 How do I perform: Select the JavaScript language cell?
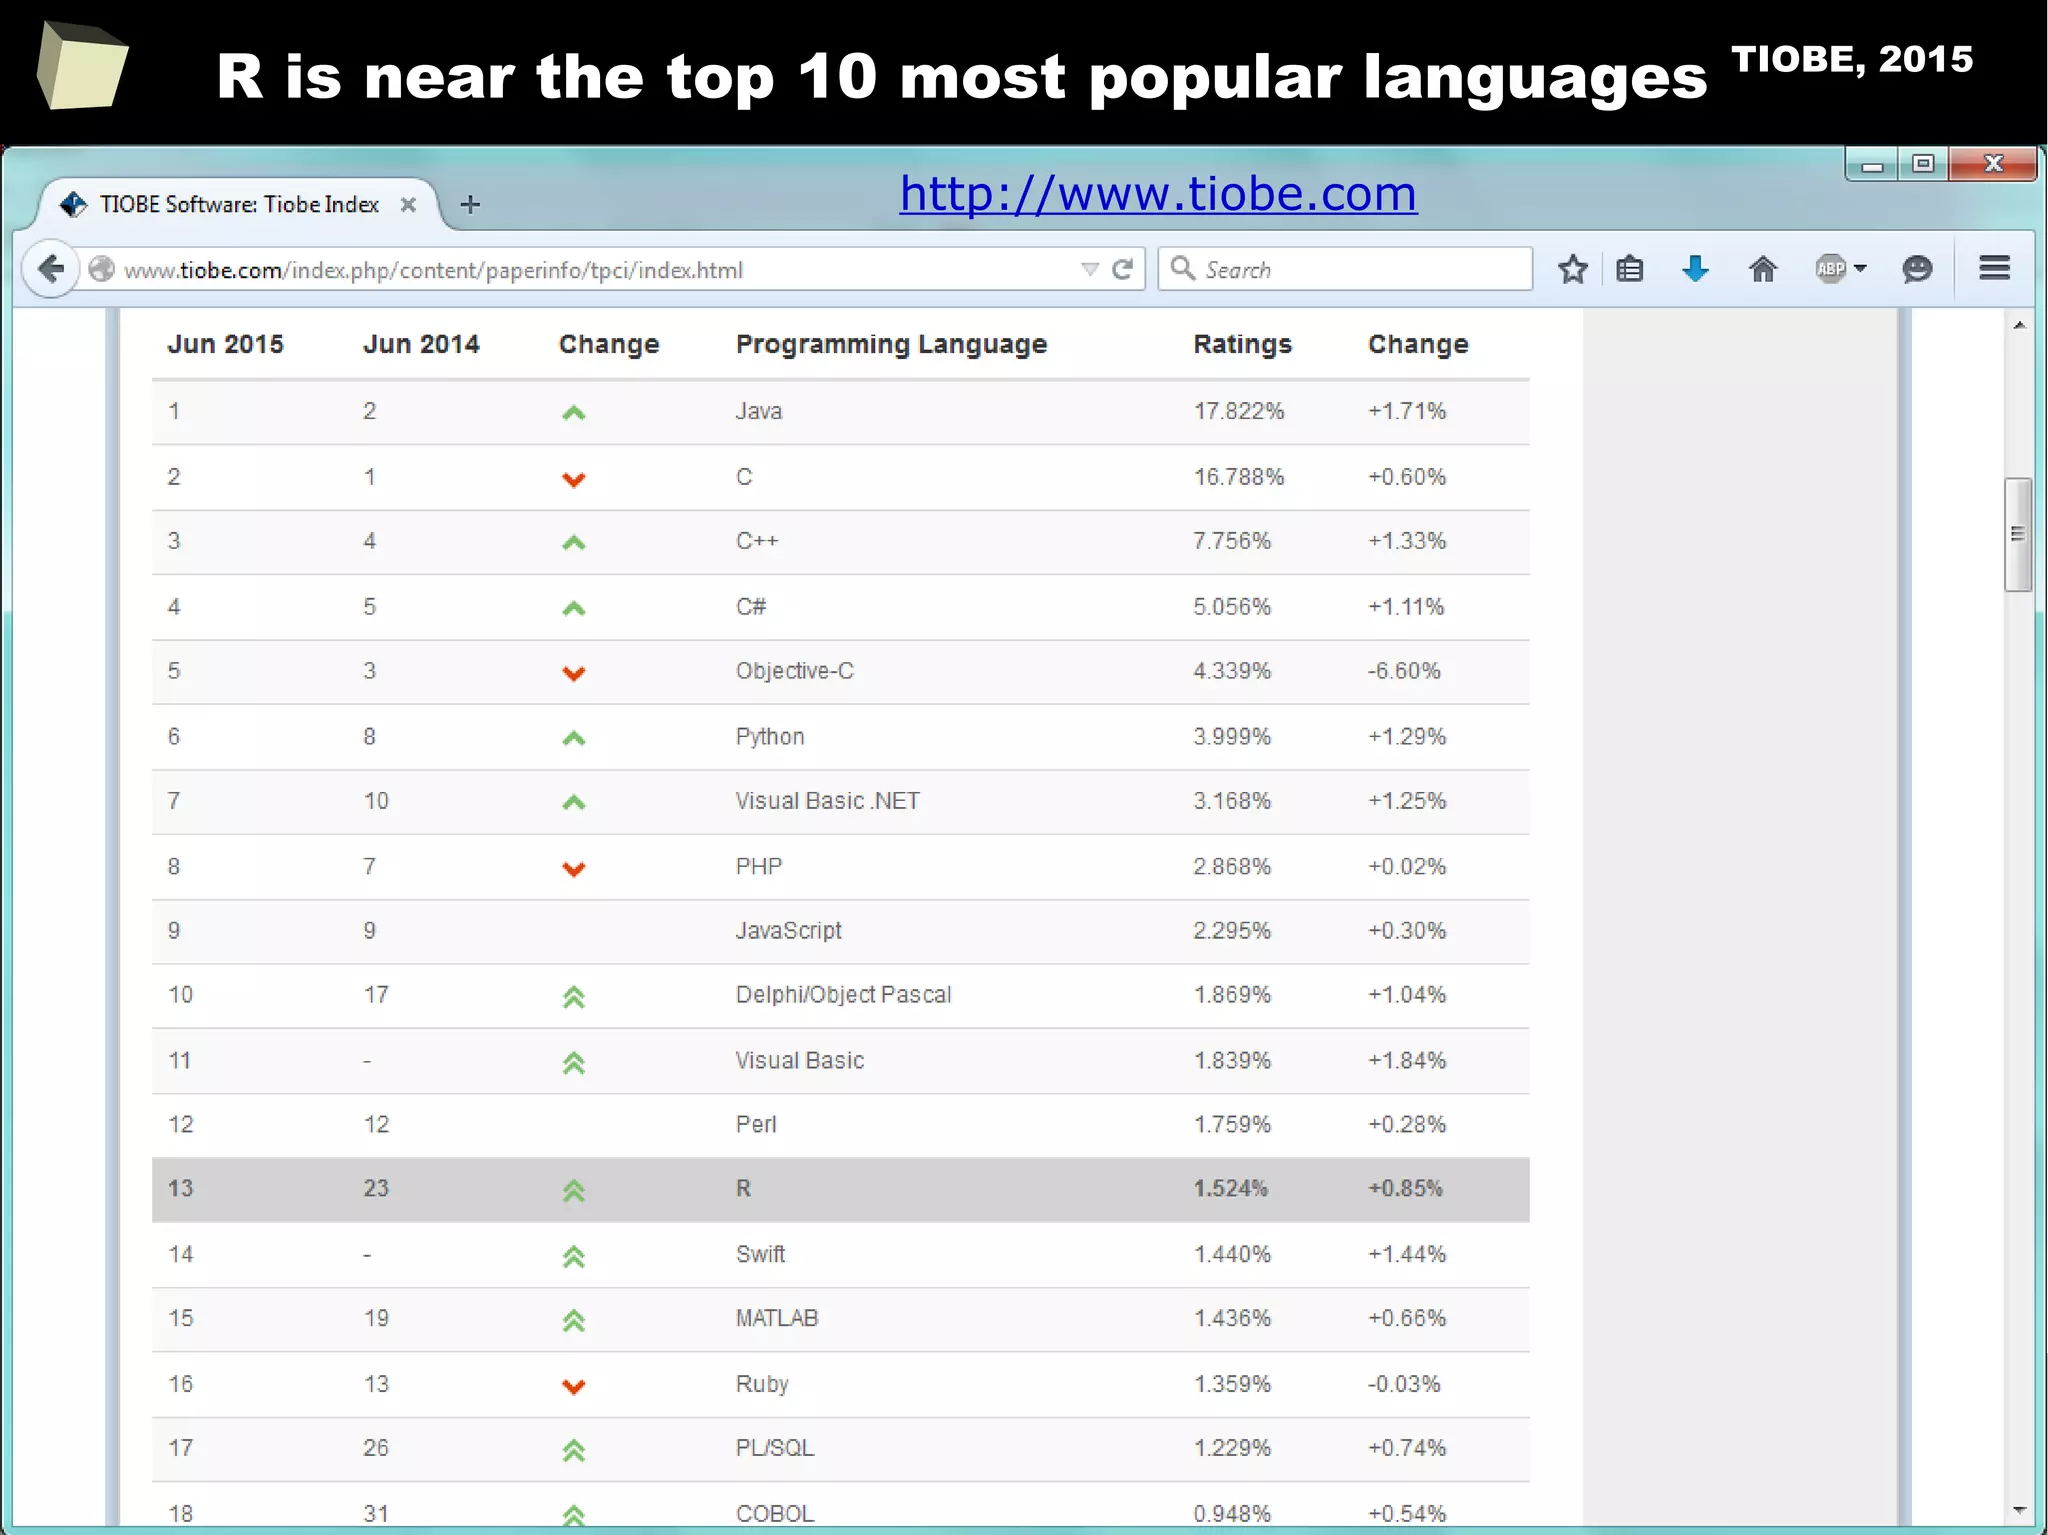click(788, 931)
